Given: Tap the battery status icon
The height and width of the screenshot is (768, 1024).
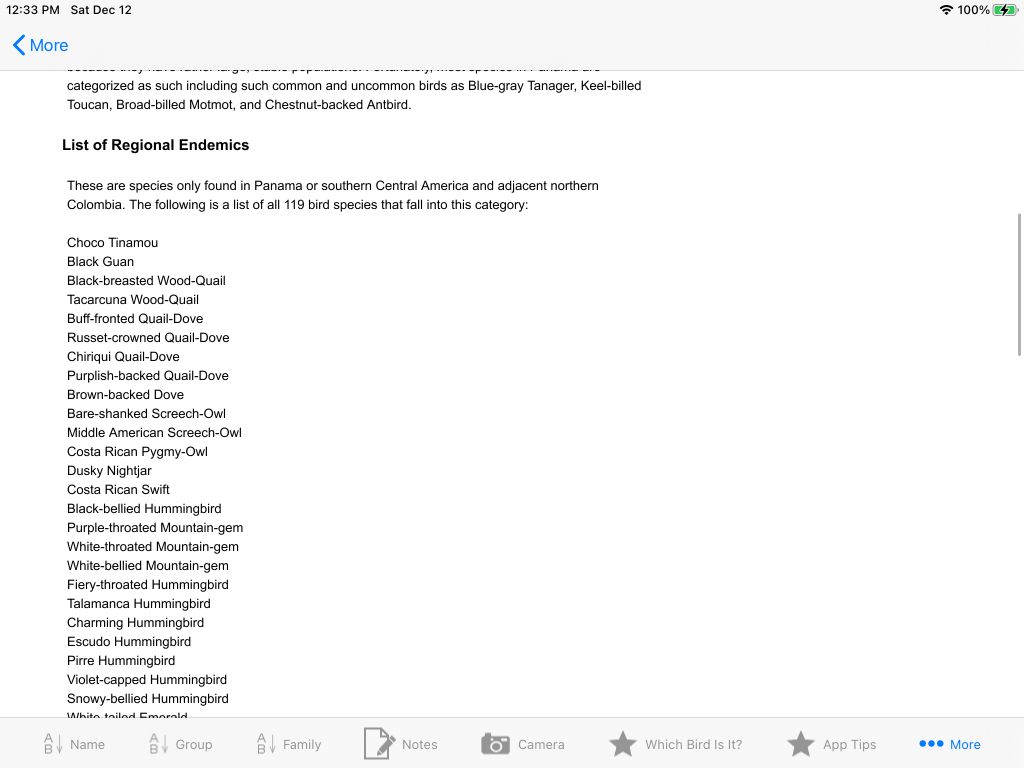Looking at the screenshot, I should pyautogui.click(x=1005, y=10).
